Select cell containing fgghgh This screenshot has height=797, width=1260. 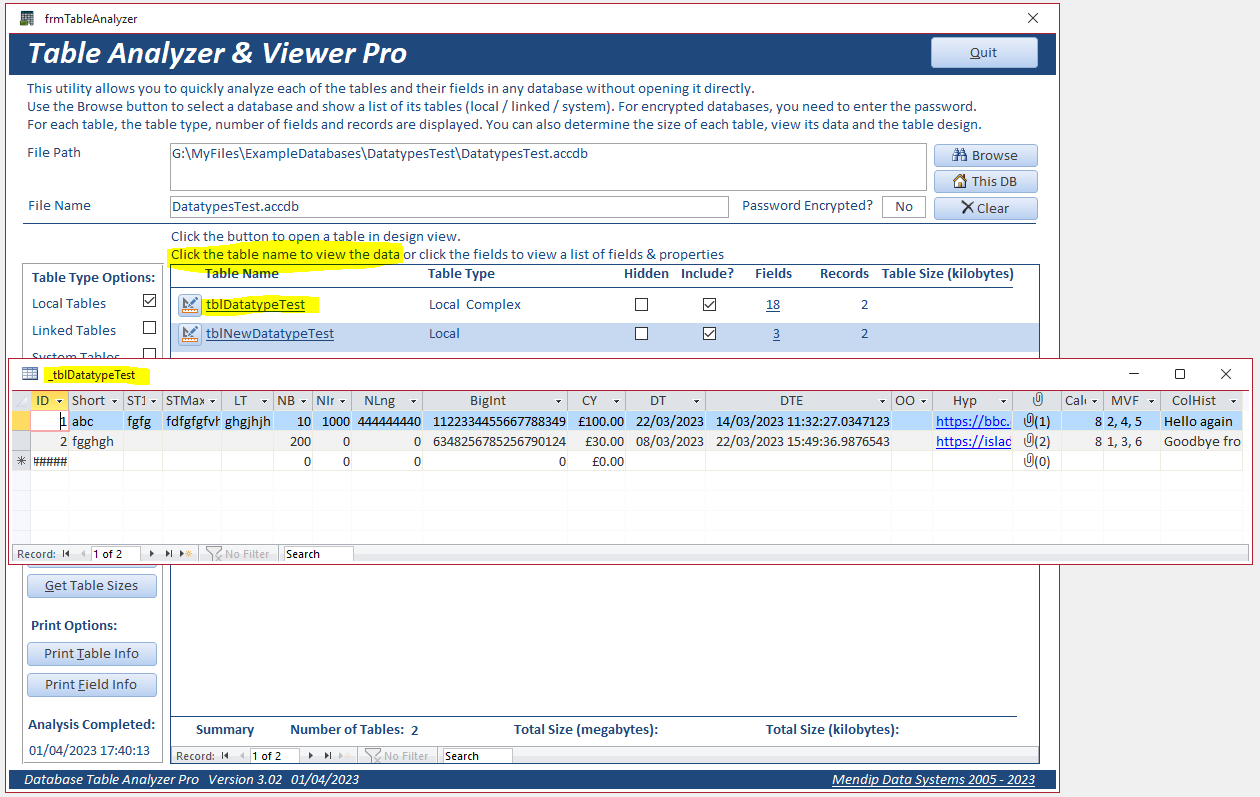96,441
